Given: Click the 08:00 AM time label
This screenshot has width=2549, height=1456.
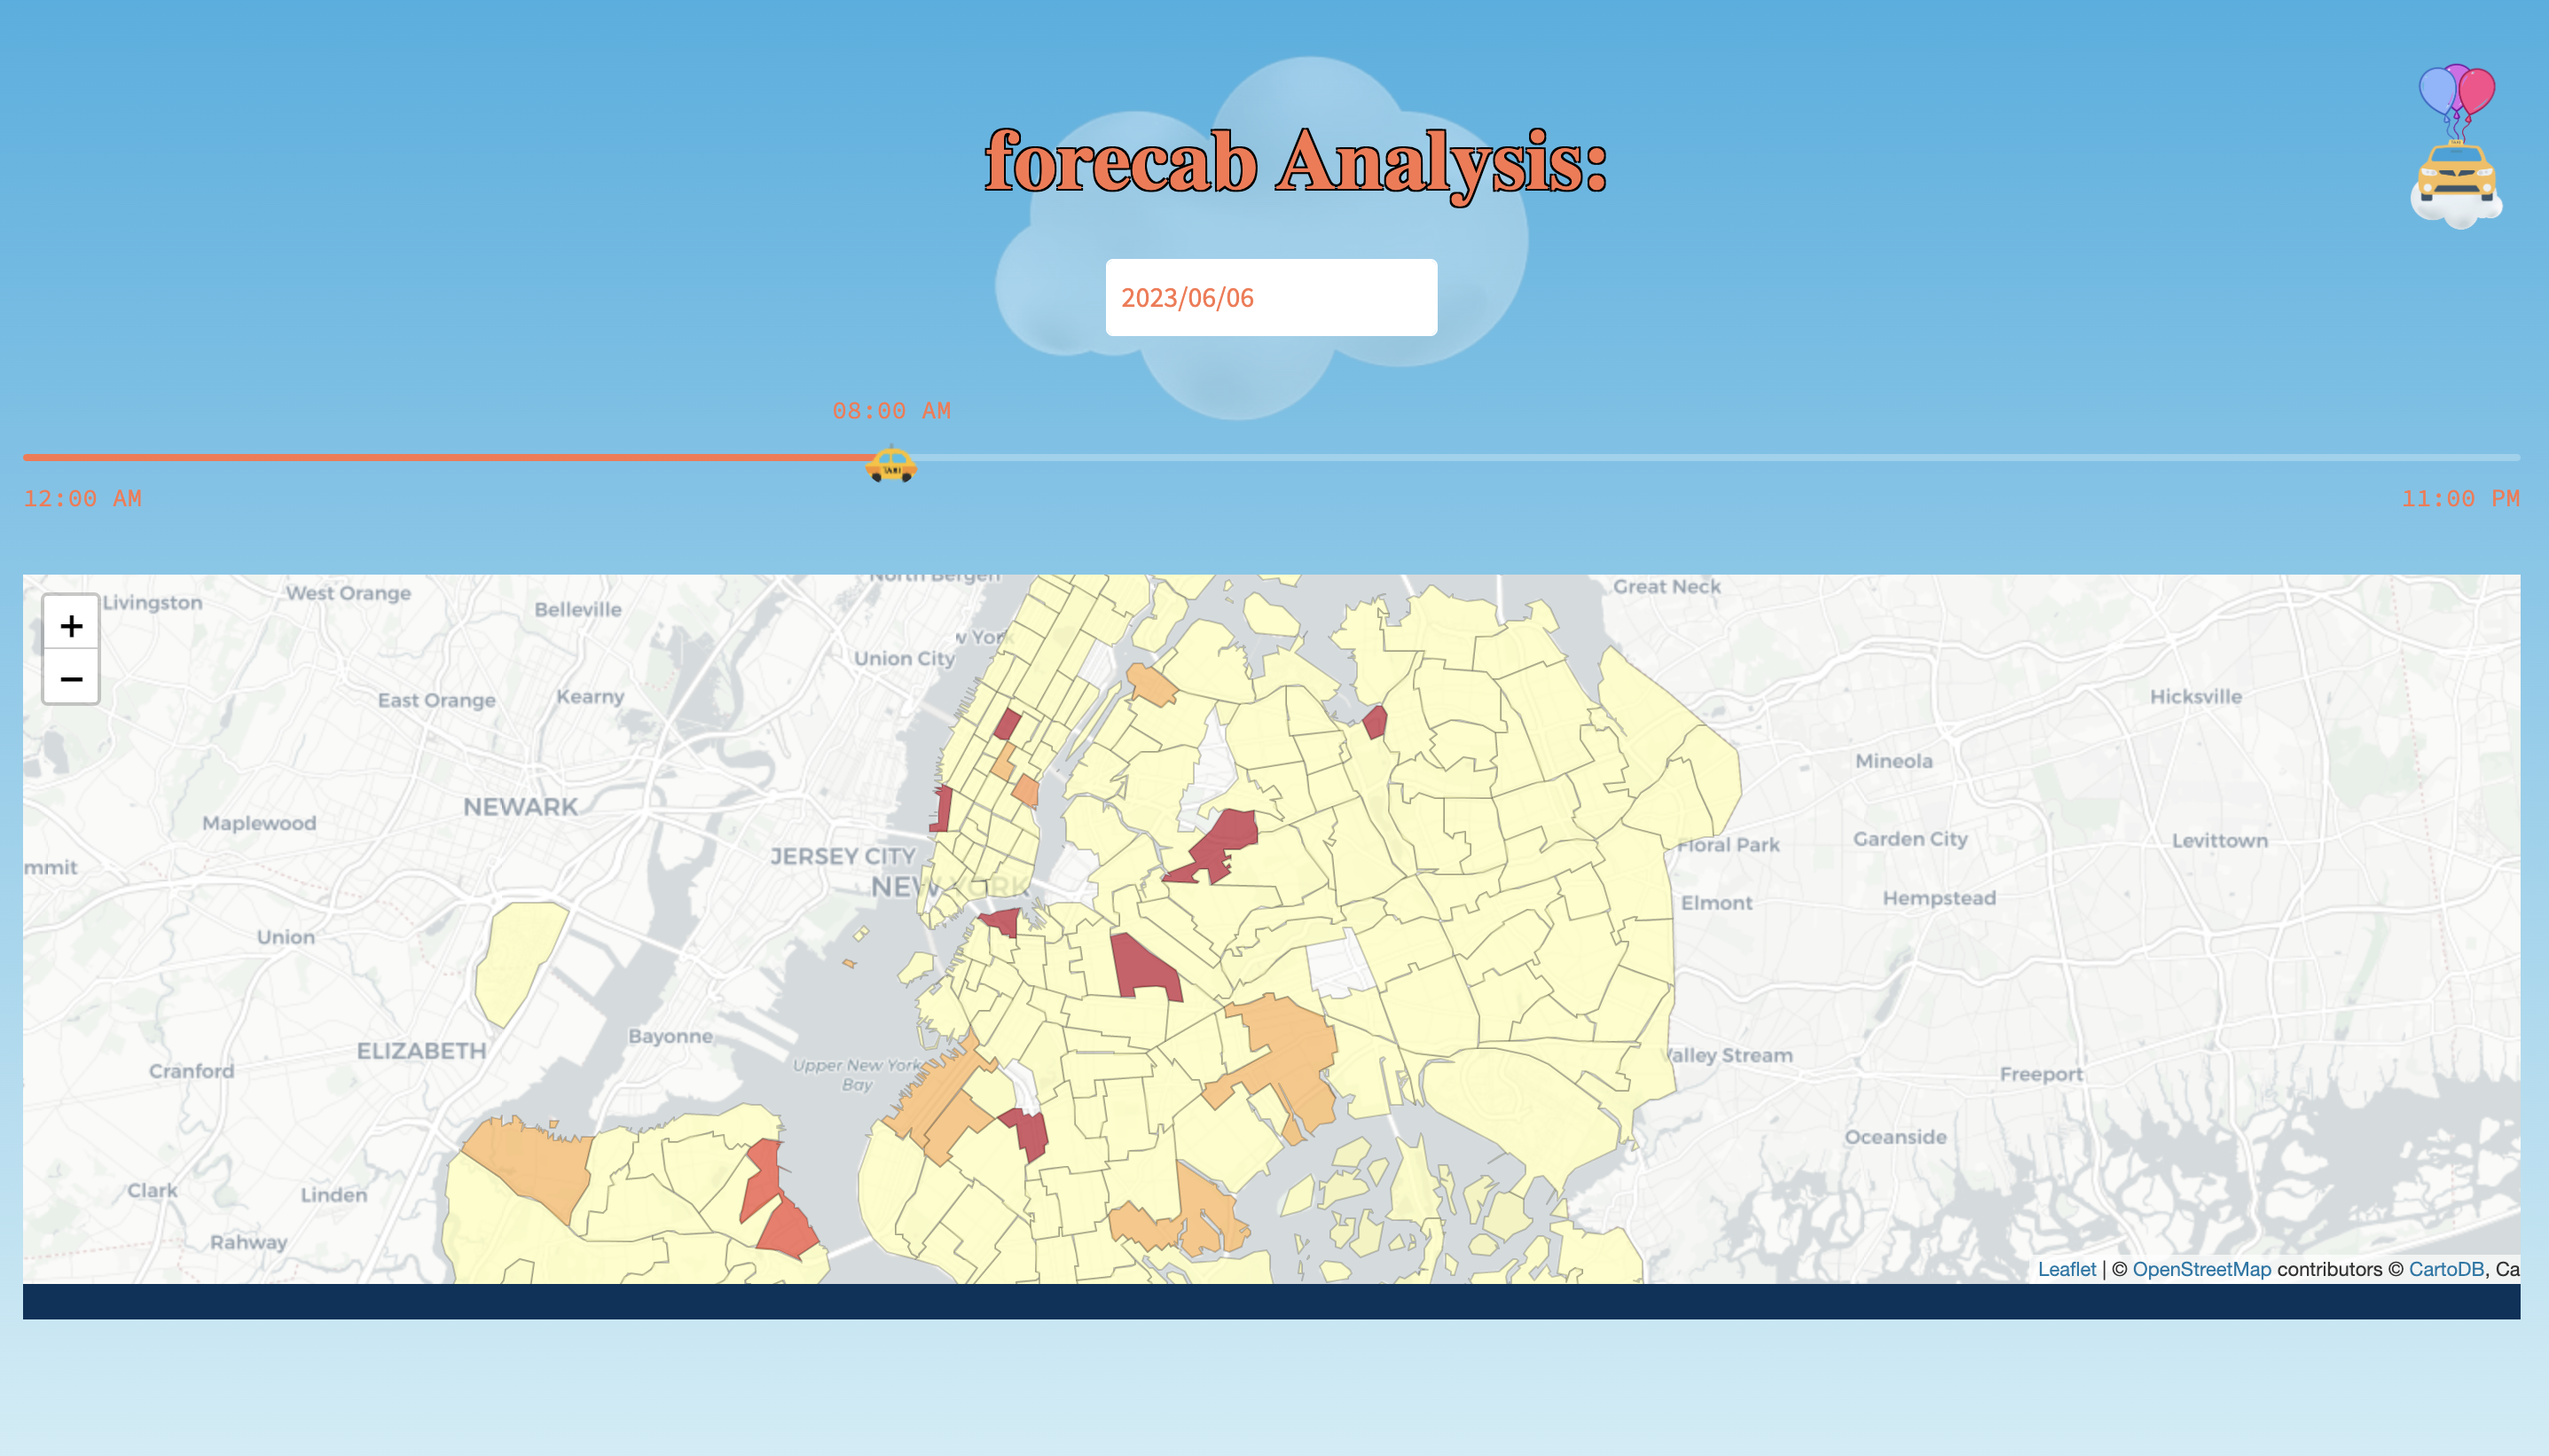Looking at the screenshot, I should (891, 411).
